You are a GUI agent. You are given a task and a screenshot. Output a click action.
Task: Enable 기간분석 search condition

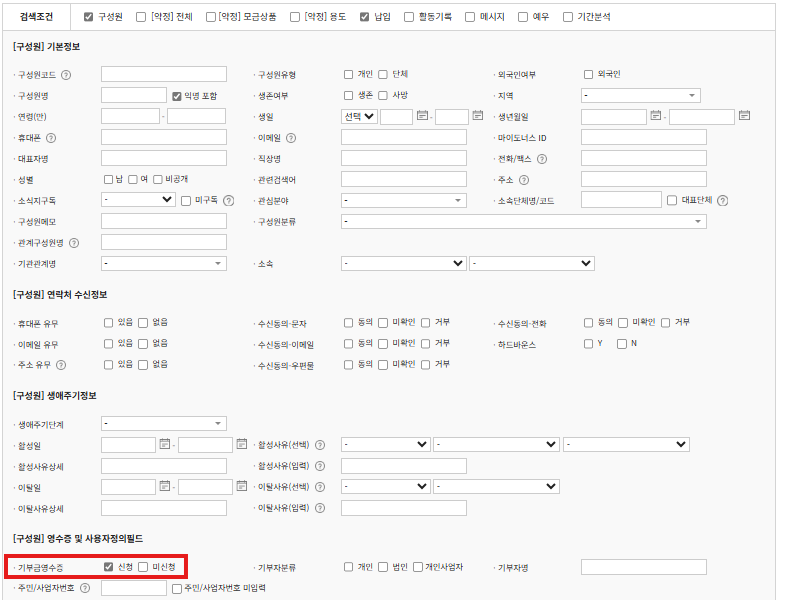tap(567, 17)
